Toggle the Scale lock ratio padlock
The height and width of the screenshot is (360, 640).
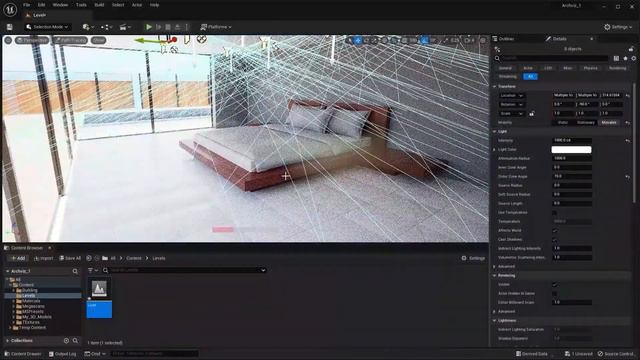(531, 113)
